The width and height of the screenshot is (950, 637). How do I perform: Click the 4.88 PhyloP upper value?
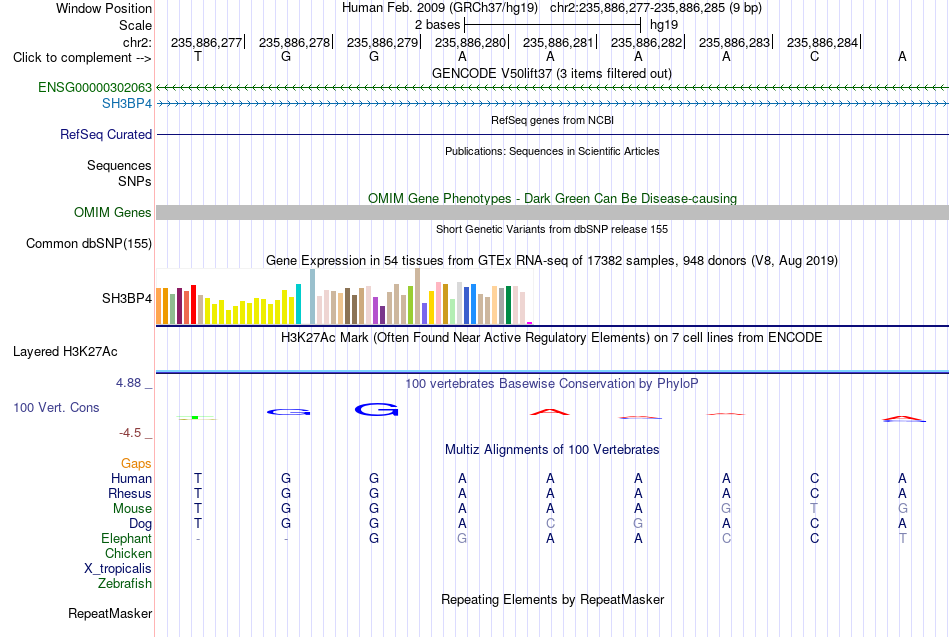pos(128,383)
